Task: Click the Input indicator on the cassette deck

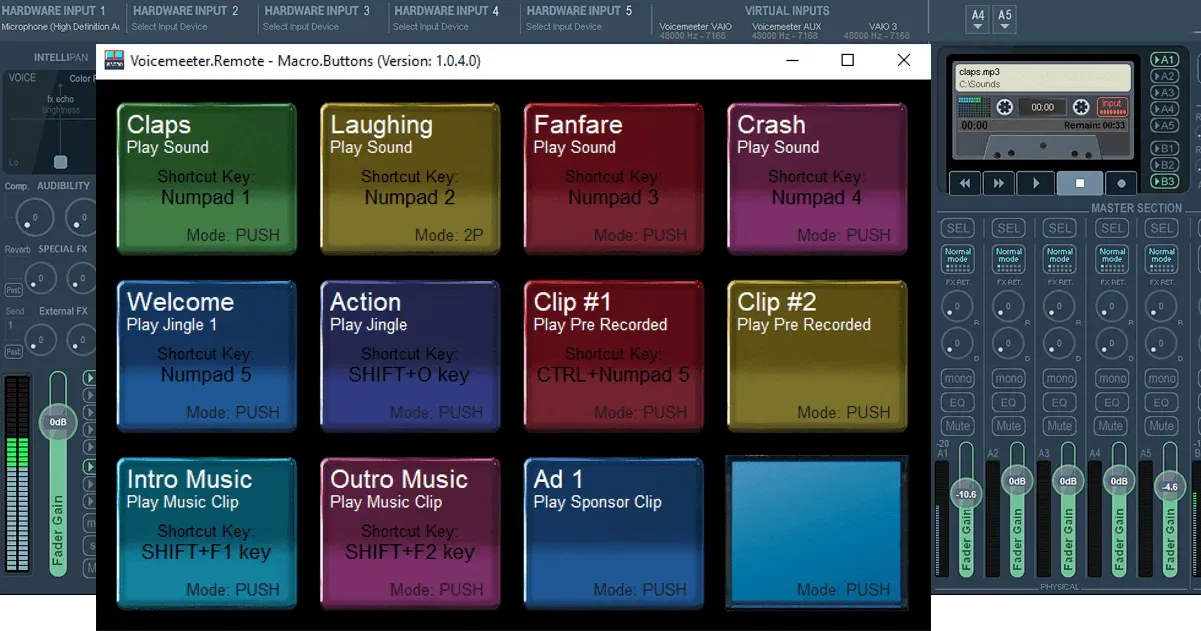Action: 1112,107
